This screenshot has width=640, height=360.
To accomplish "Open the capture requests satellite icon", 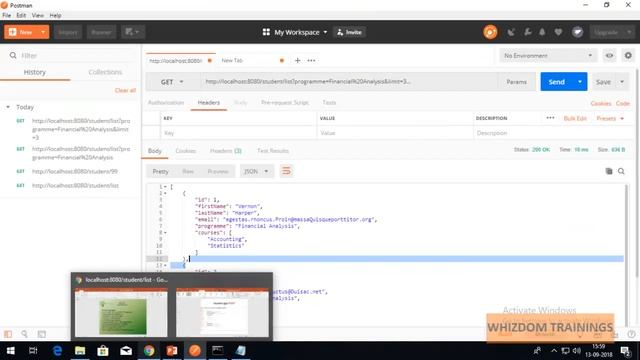I will [x=511, y=32].
